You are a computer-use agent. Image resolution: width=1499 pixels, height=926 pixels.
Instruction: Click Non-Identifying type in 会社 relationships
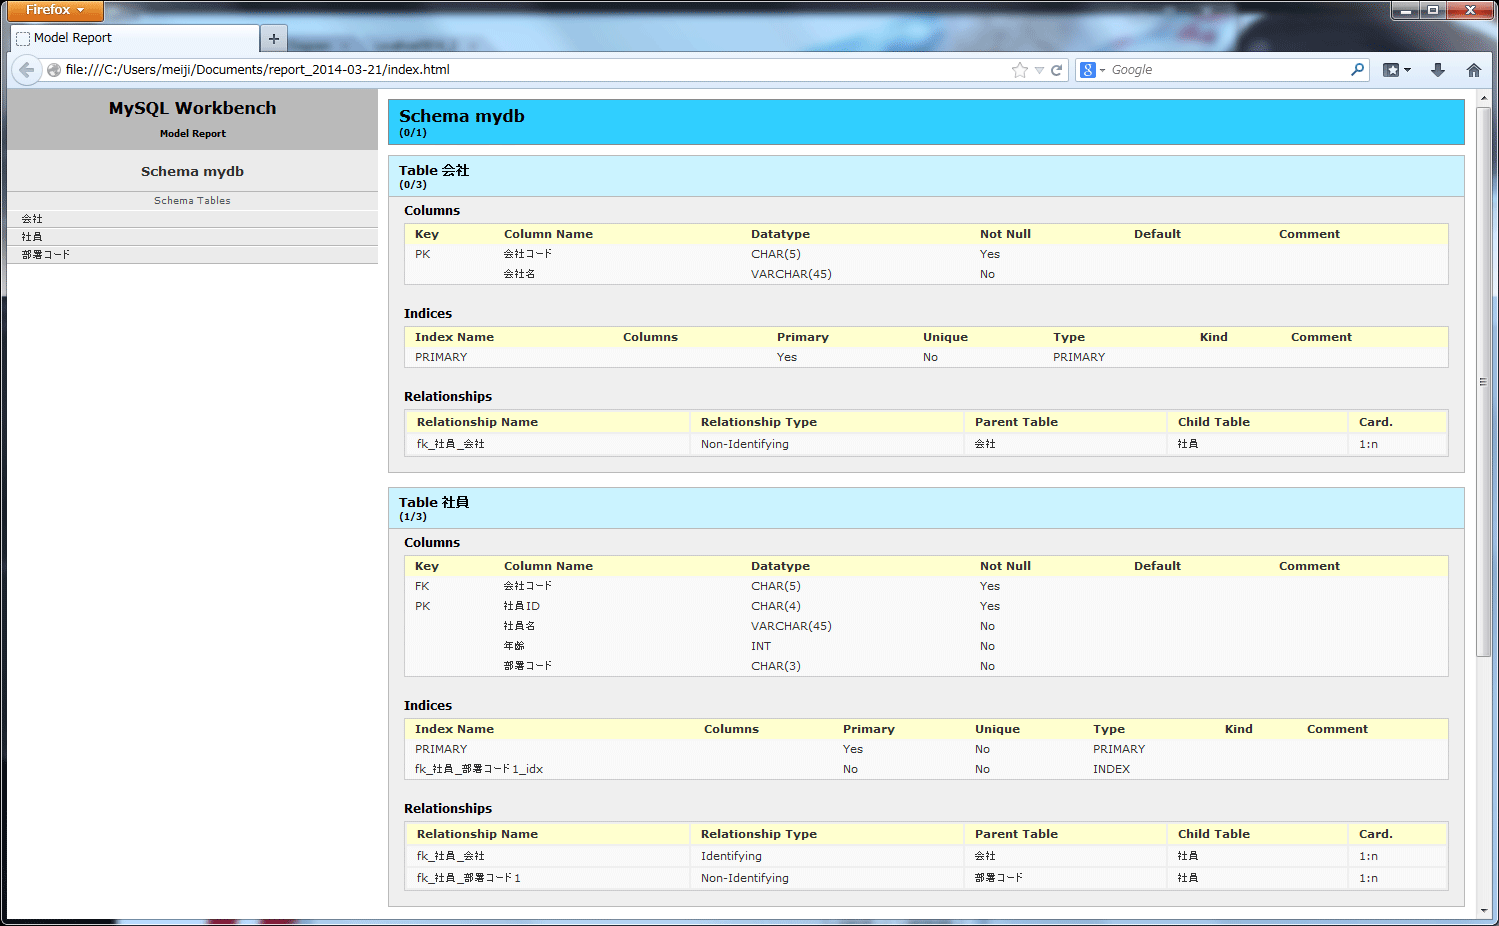pos(744,444)
